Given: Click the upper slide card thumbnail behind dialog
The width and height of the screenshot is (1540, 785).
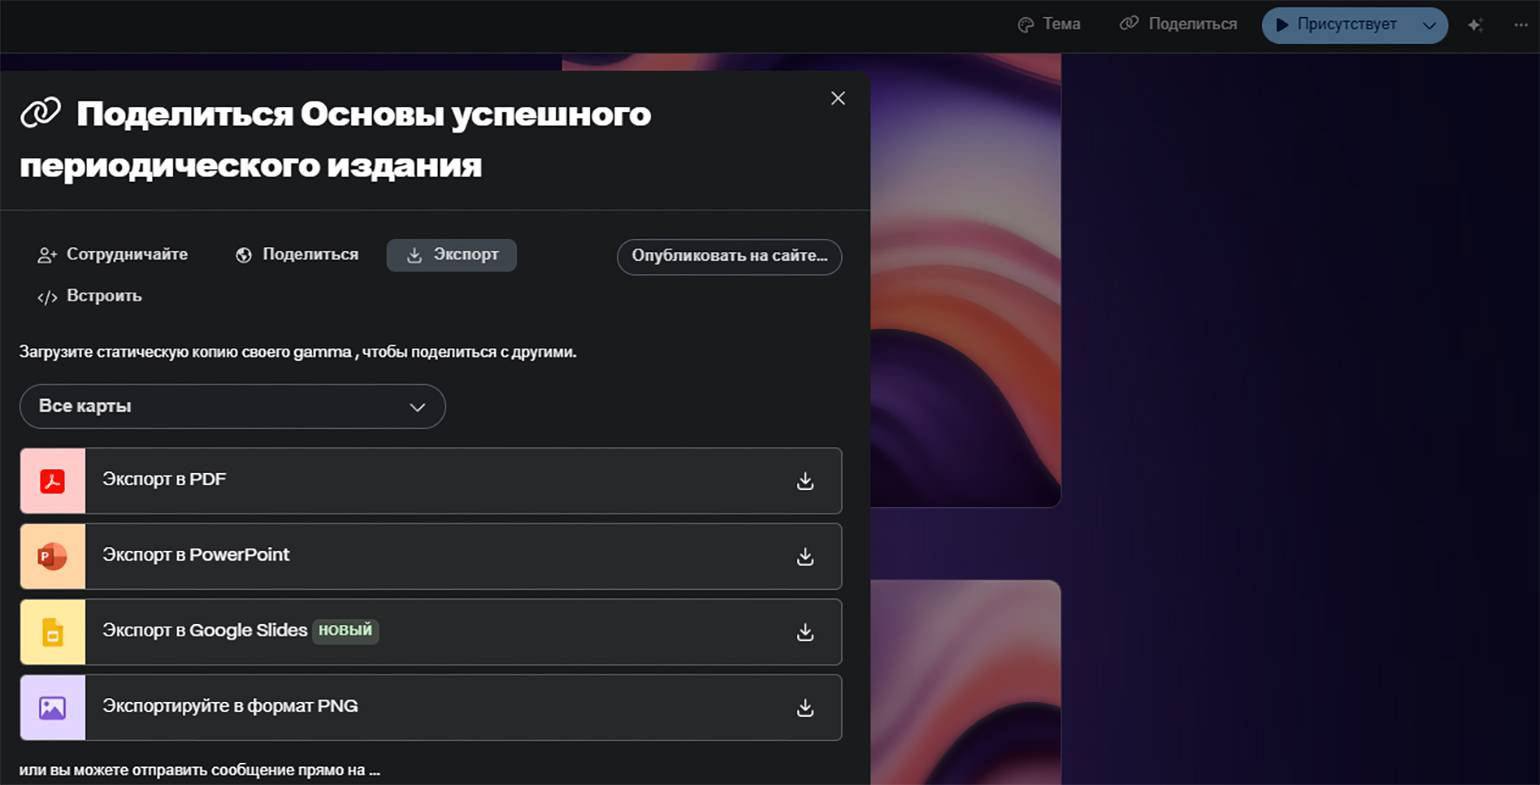Looking at the screenshot, I should click(965, 280).
